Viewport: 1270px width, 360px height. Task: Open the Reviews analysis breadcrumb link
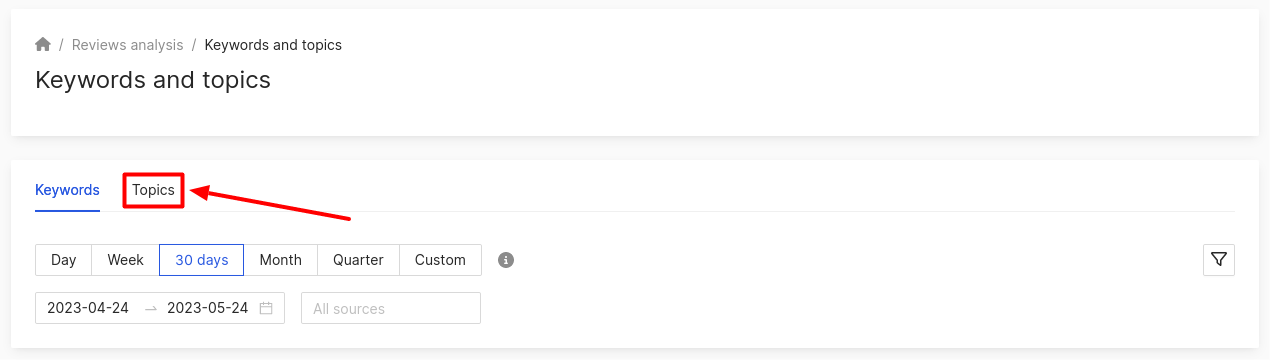tap(128, 45)
